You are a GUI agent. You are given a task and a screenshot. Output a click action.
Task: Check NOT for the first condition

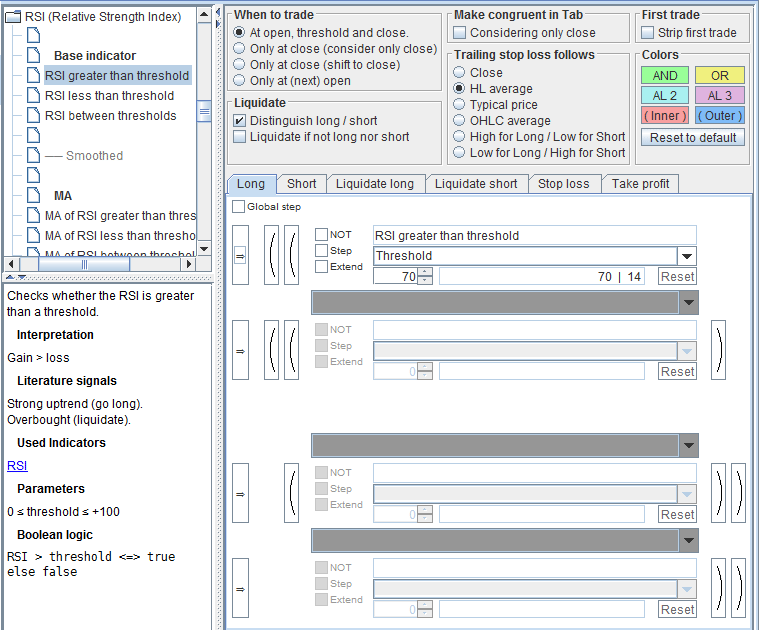click(x=321, y=235)
